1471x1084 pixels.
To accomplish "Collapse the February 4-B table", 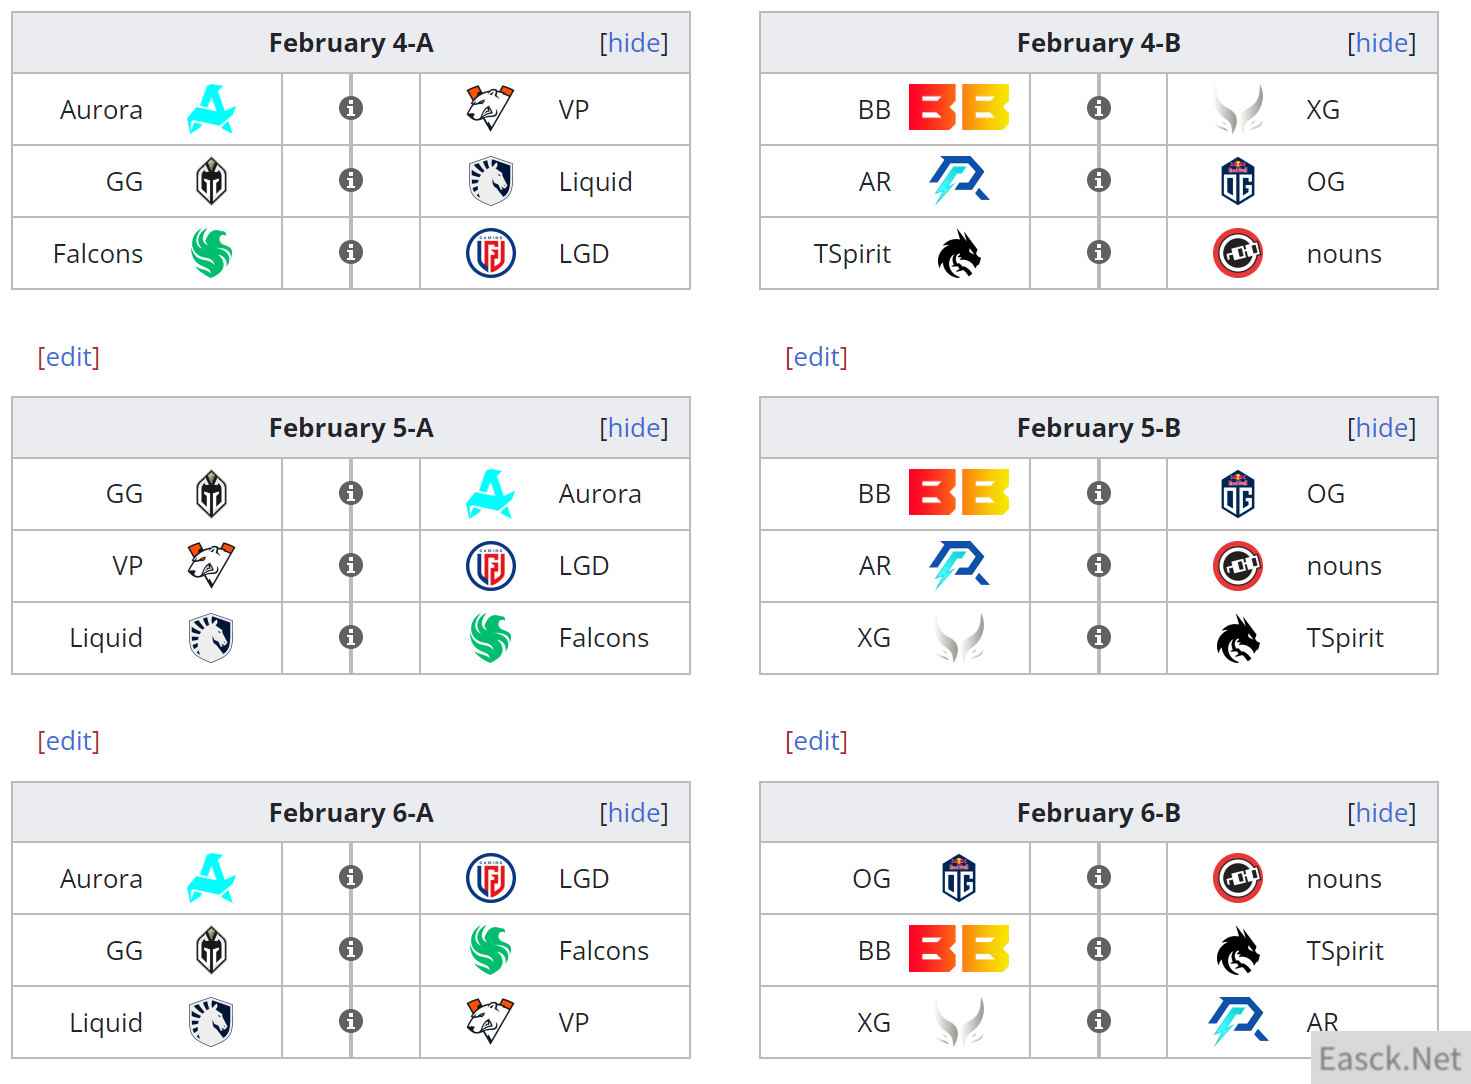I will 1382,43.
